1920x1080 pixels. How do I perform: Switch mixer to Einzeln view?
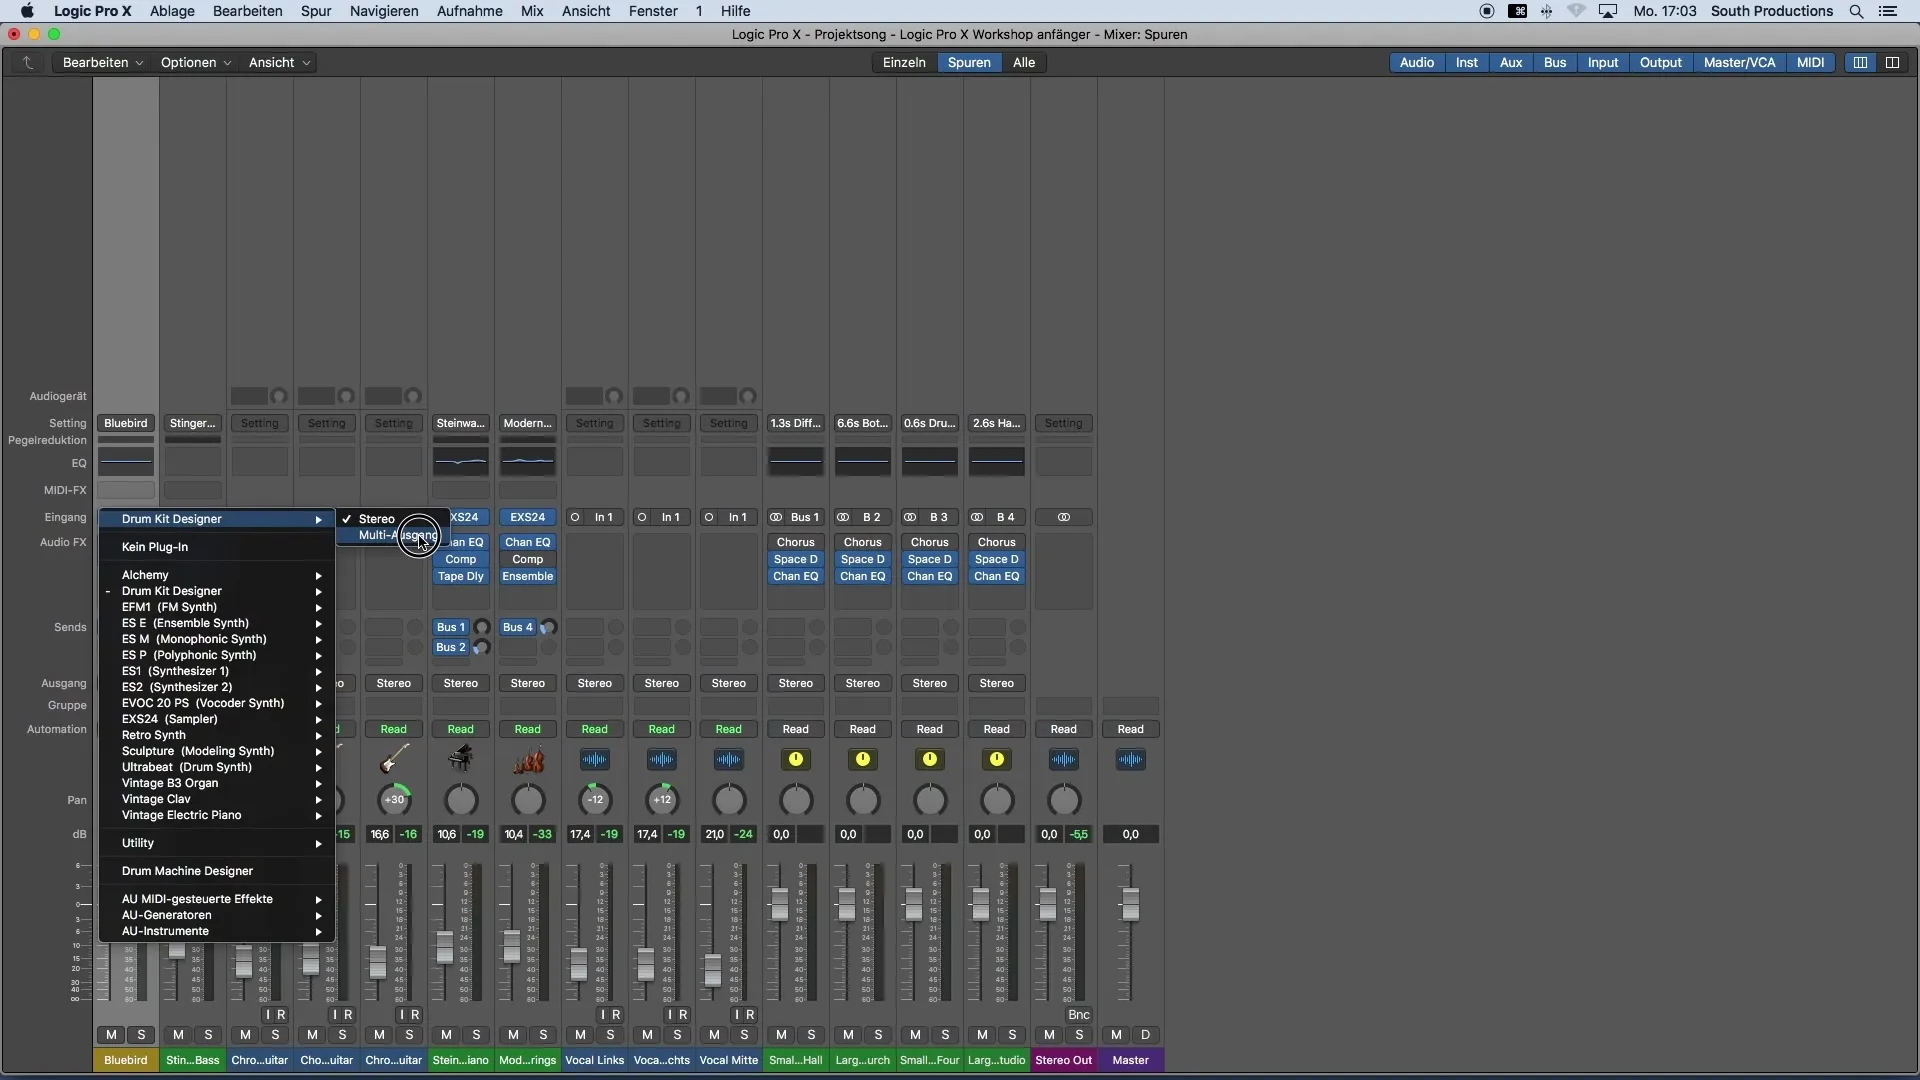pos(904,62)
